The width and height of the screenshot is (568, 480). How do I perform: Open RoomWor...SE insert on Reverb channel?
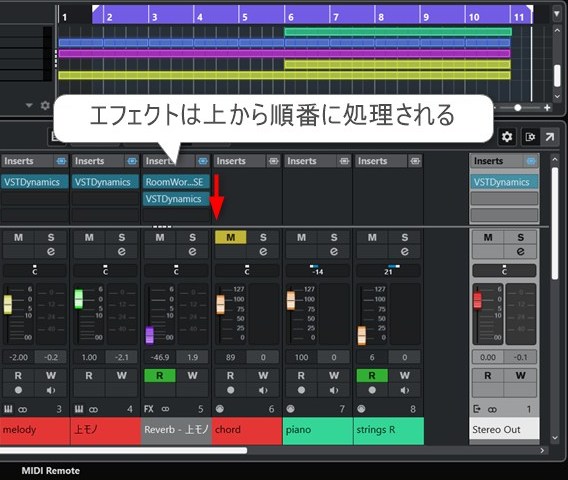coord(176,182)
